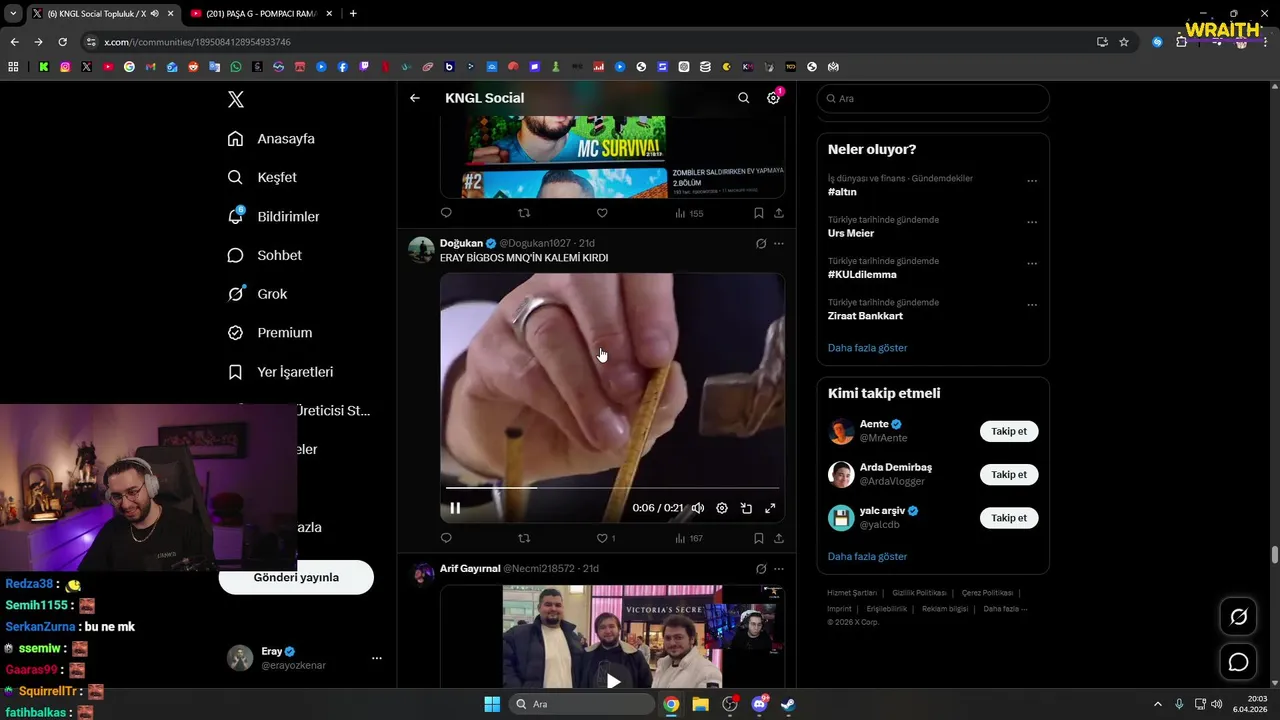
Task: Enter video fullscreen mode
Action: point(770,508)
